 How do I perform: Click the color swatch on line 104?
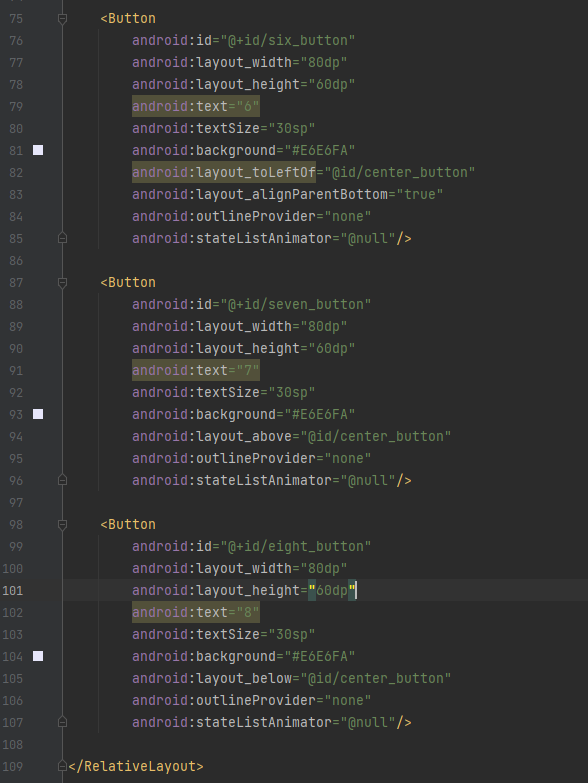(x=38, y=656)
